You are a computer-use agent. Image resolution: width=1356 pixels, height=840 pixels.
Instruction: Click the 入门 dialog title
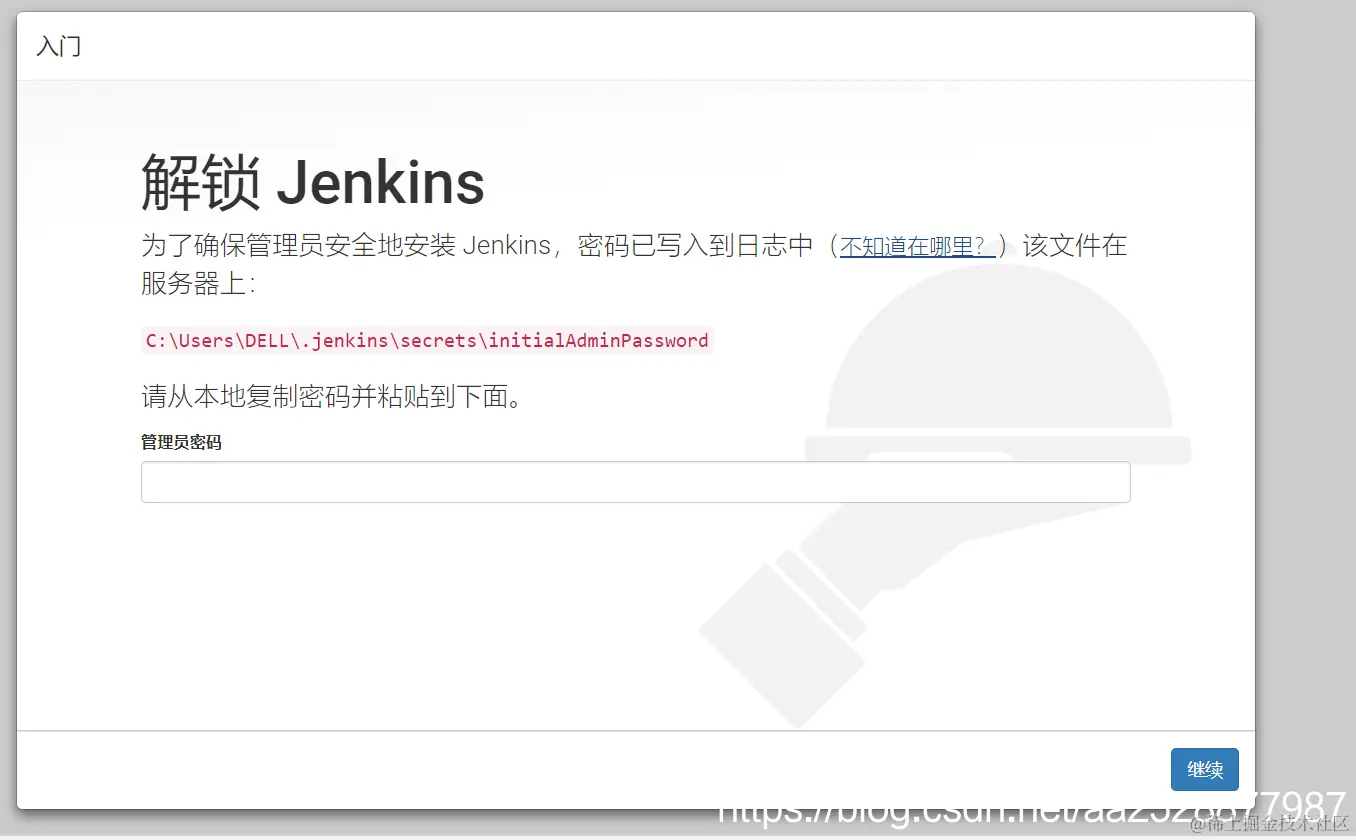click(59, 46)
